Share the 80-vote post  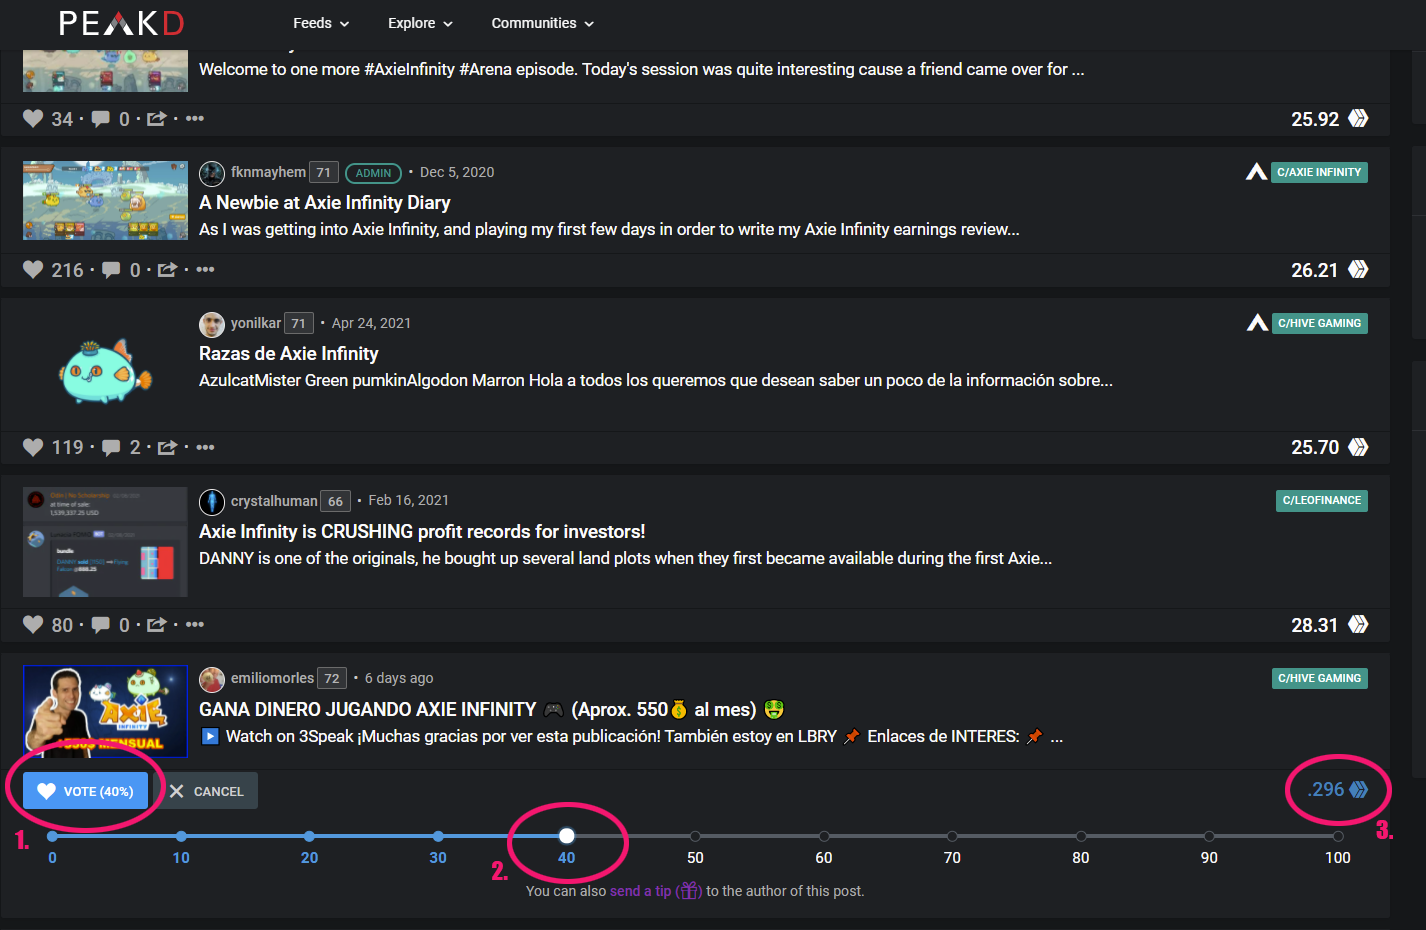click(x=157, y=625)
